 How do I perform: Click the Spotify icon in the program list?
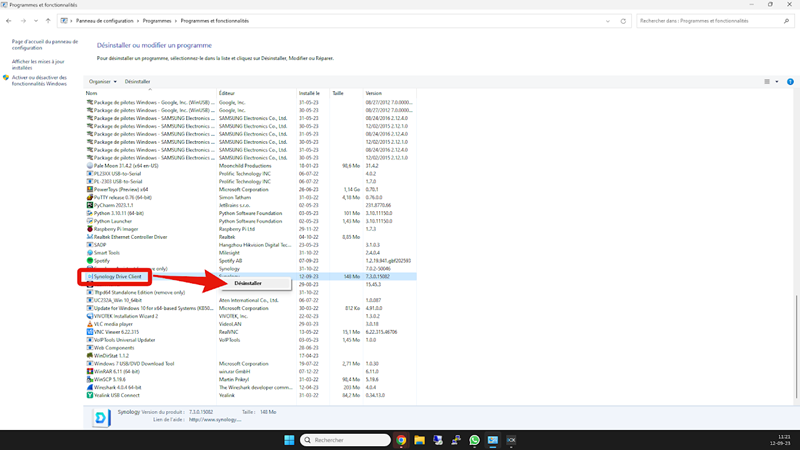89,260
